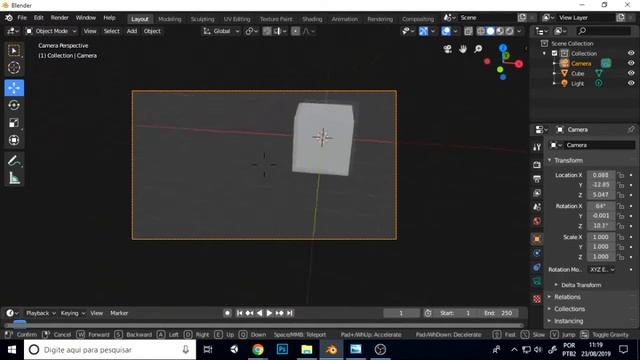Click the pan view hand icon

[463, 49]
